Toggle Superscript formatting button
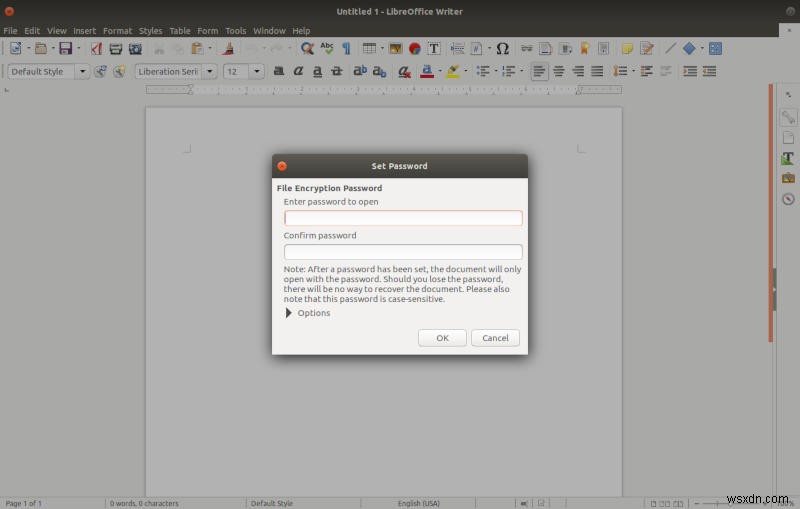The image size is (800, 509). (360, 71)
